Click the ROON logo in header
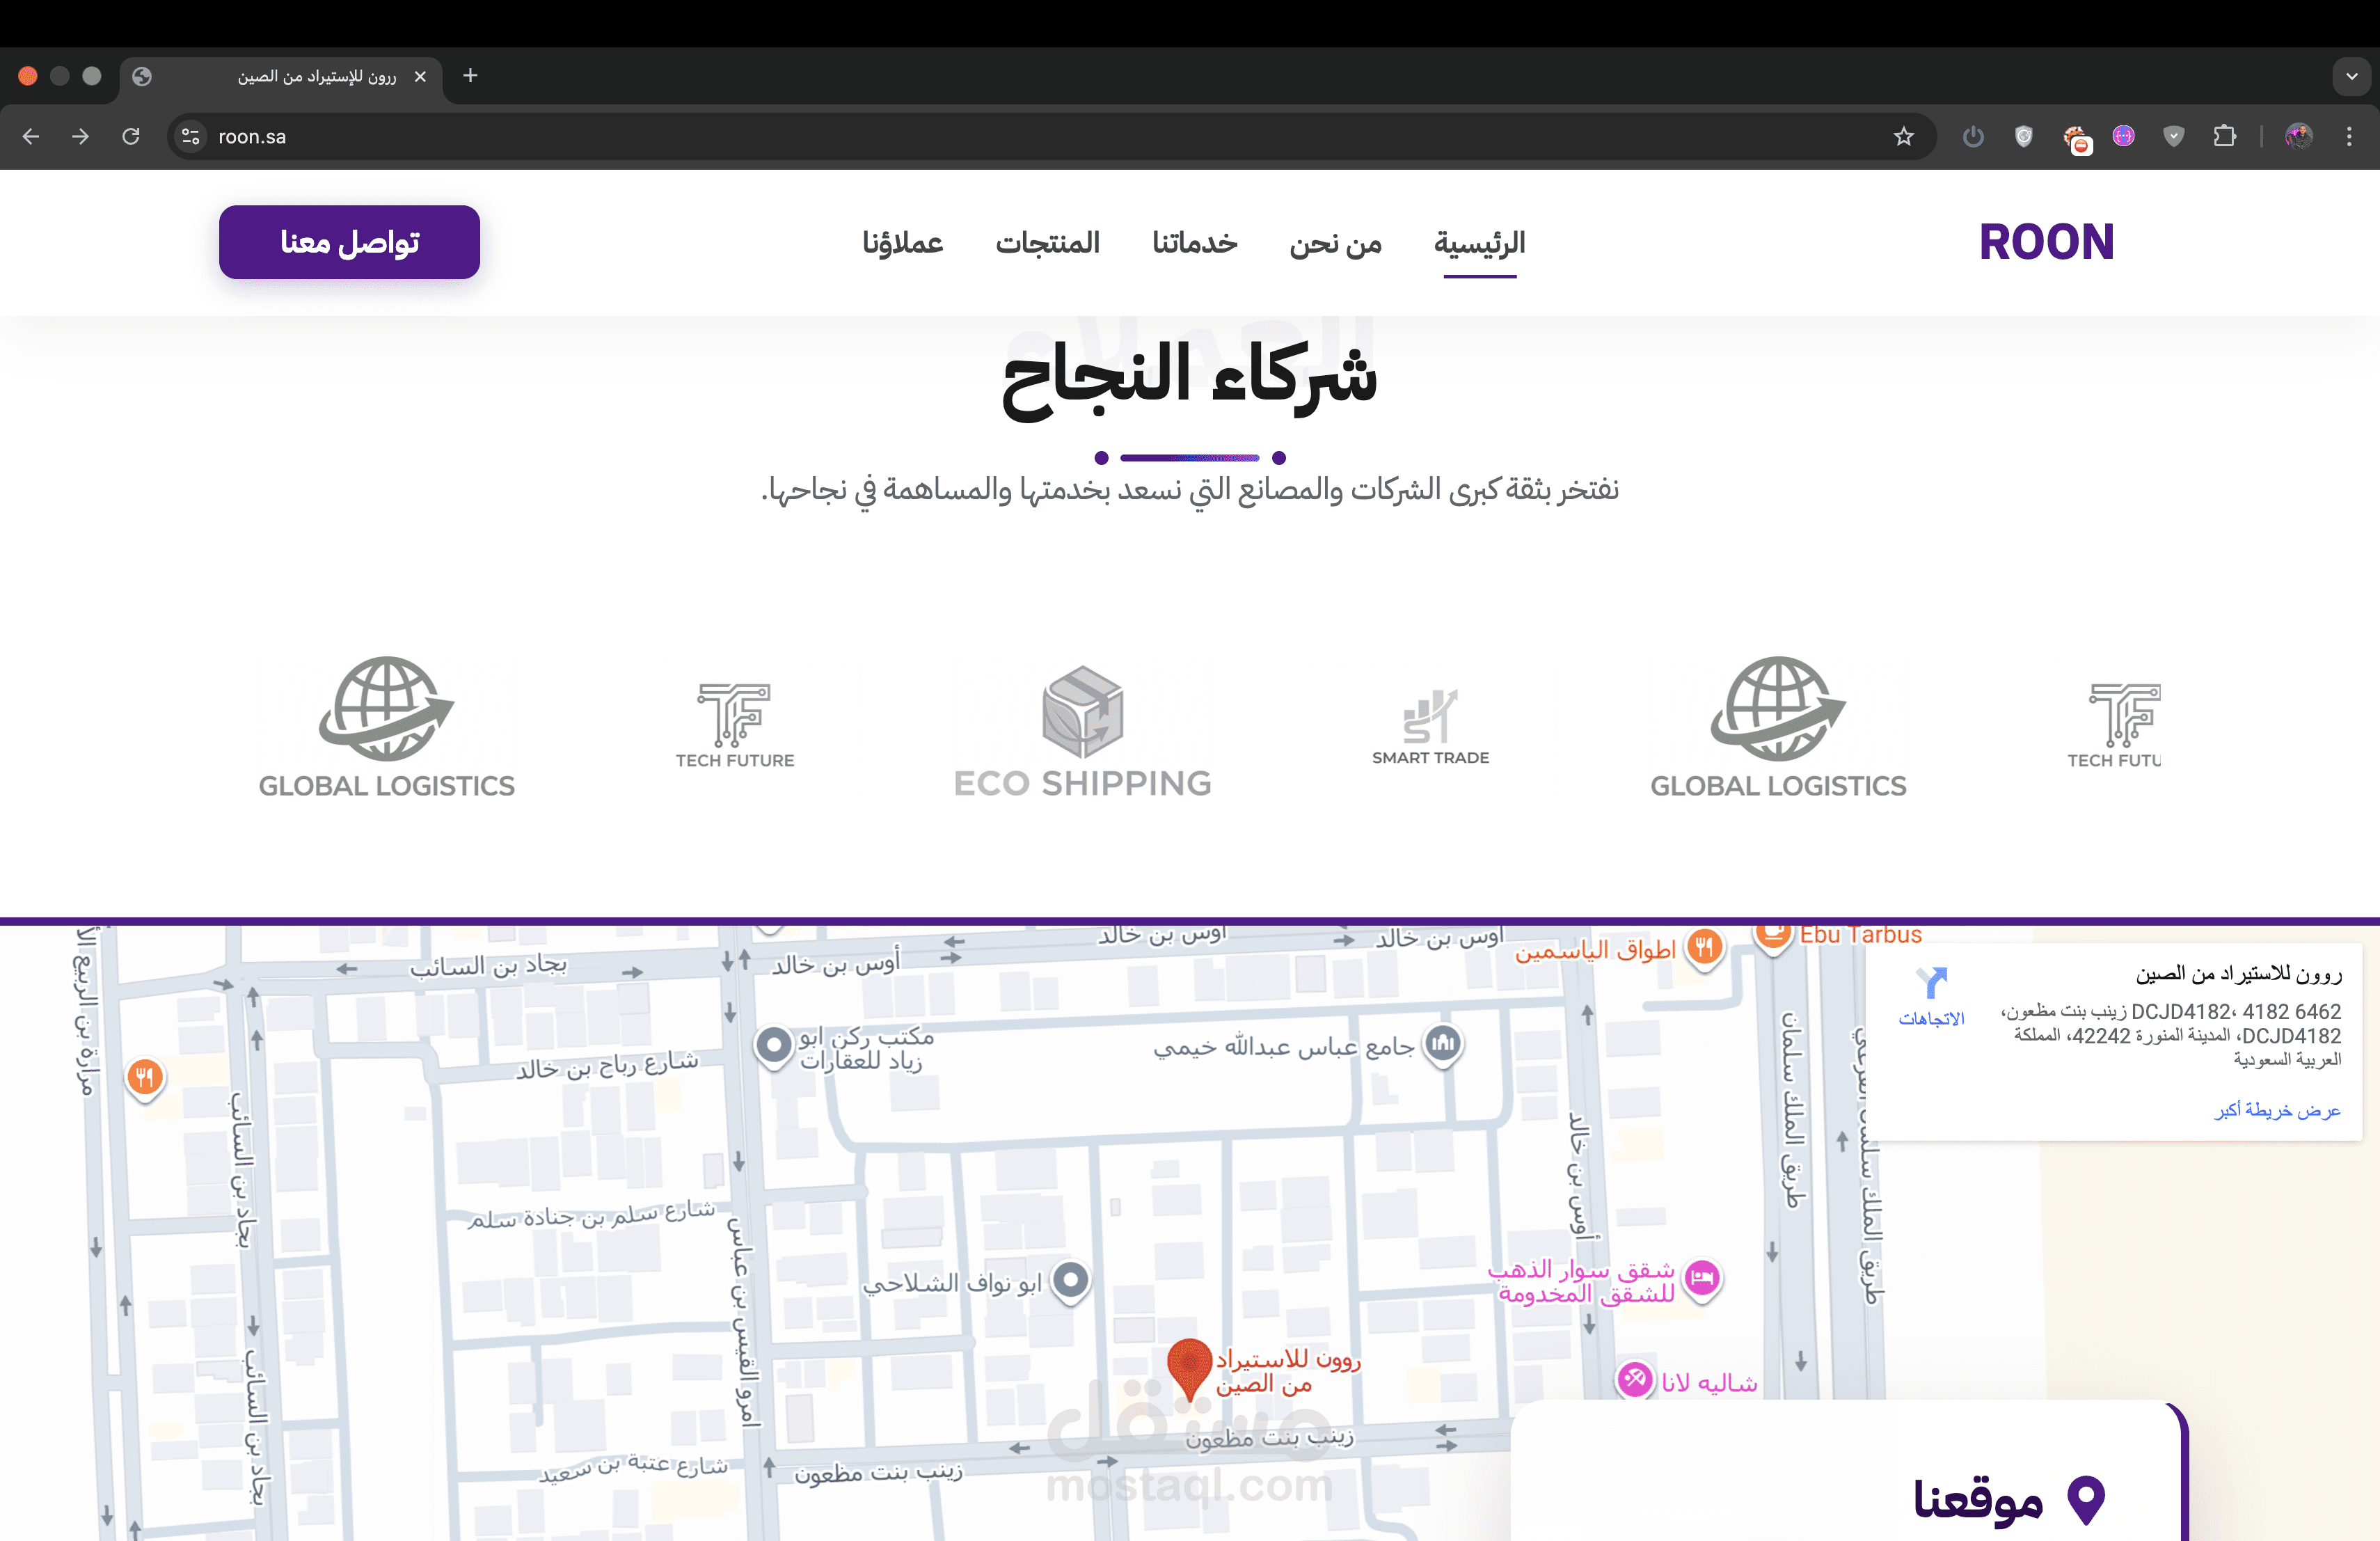The width and height of the screenshot is (2380, 1541). [2046, 242]
